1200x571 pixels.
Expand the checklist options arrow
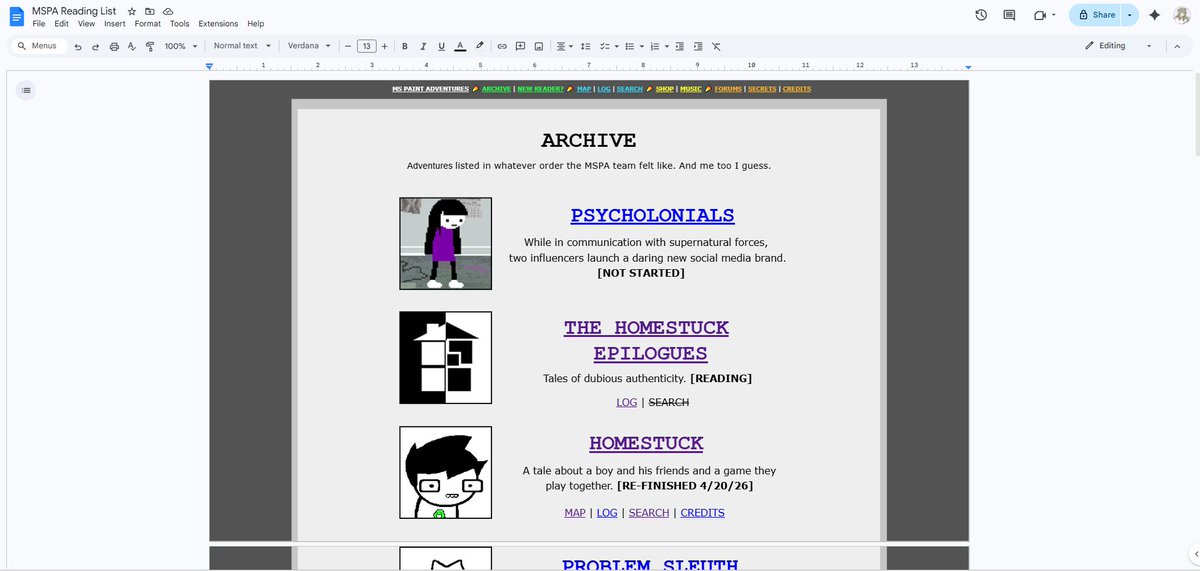[x=616, y=46]
